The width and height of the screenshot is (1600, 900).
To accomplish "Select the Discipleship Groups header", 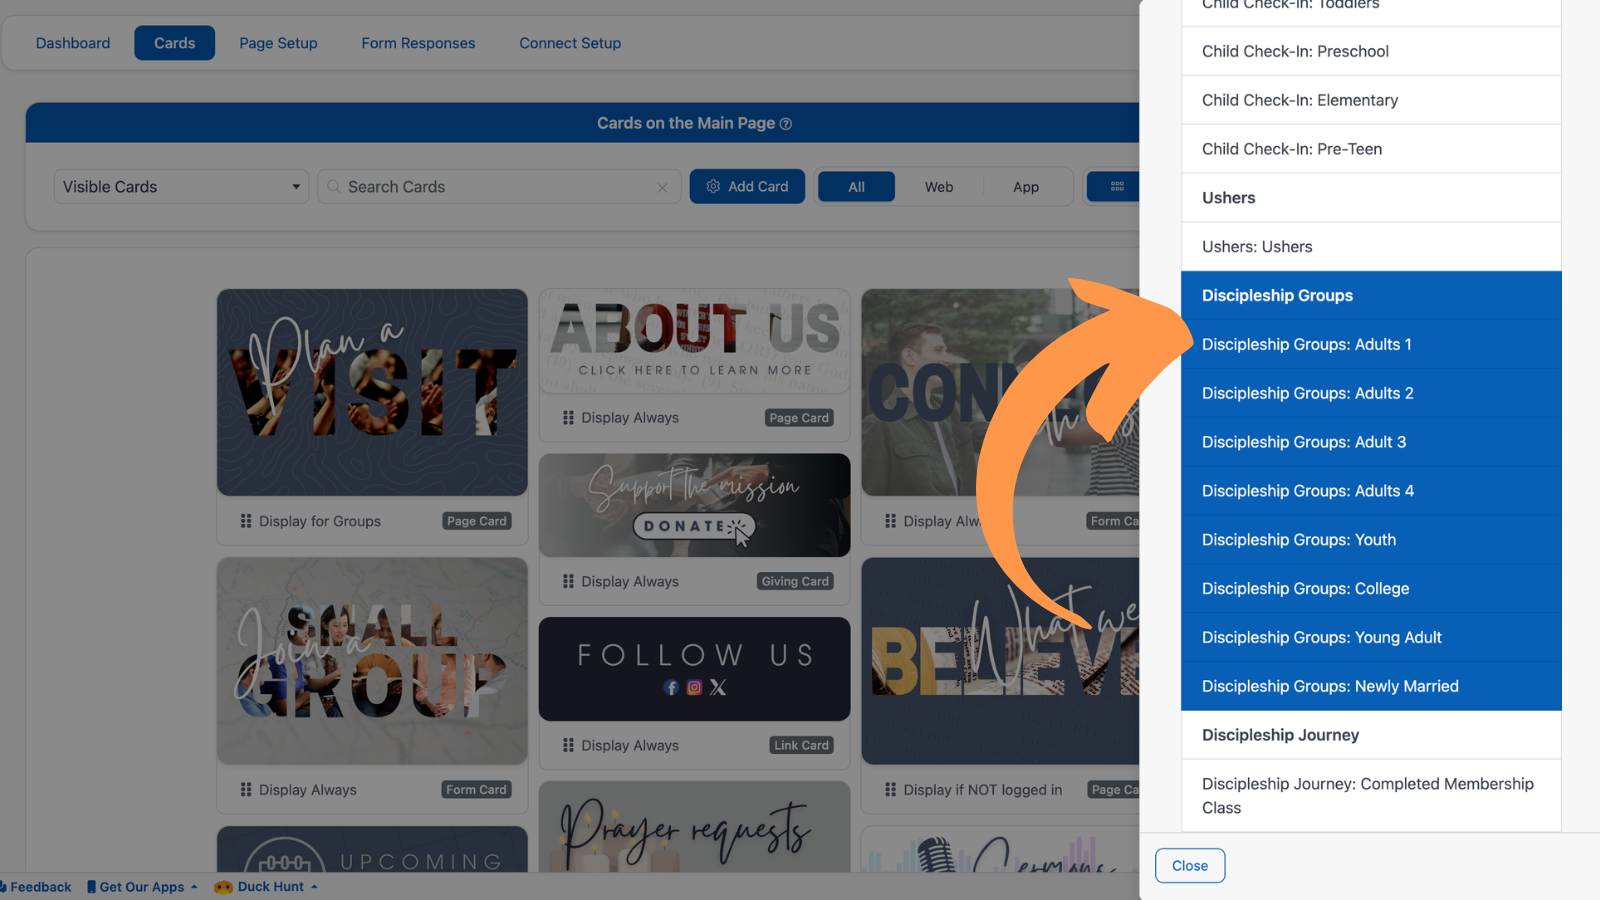I will [x=1371, y=296].
